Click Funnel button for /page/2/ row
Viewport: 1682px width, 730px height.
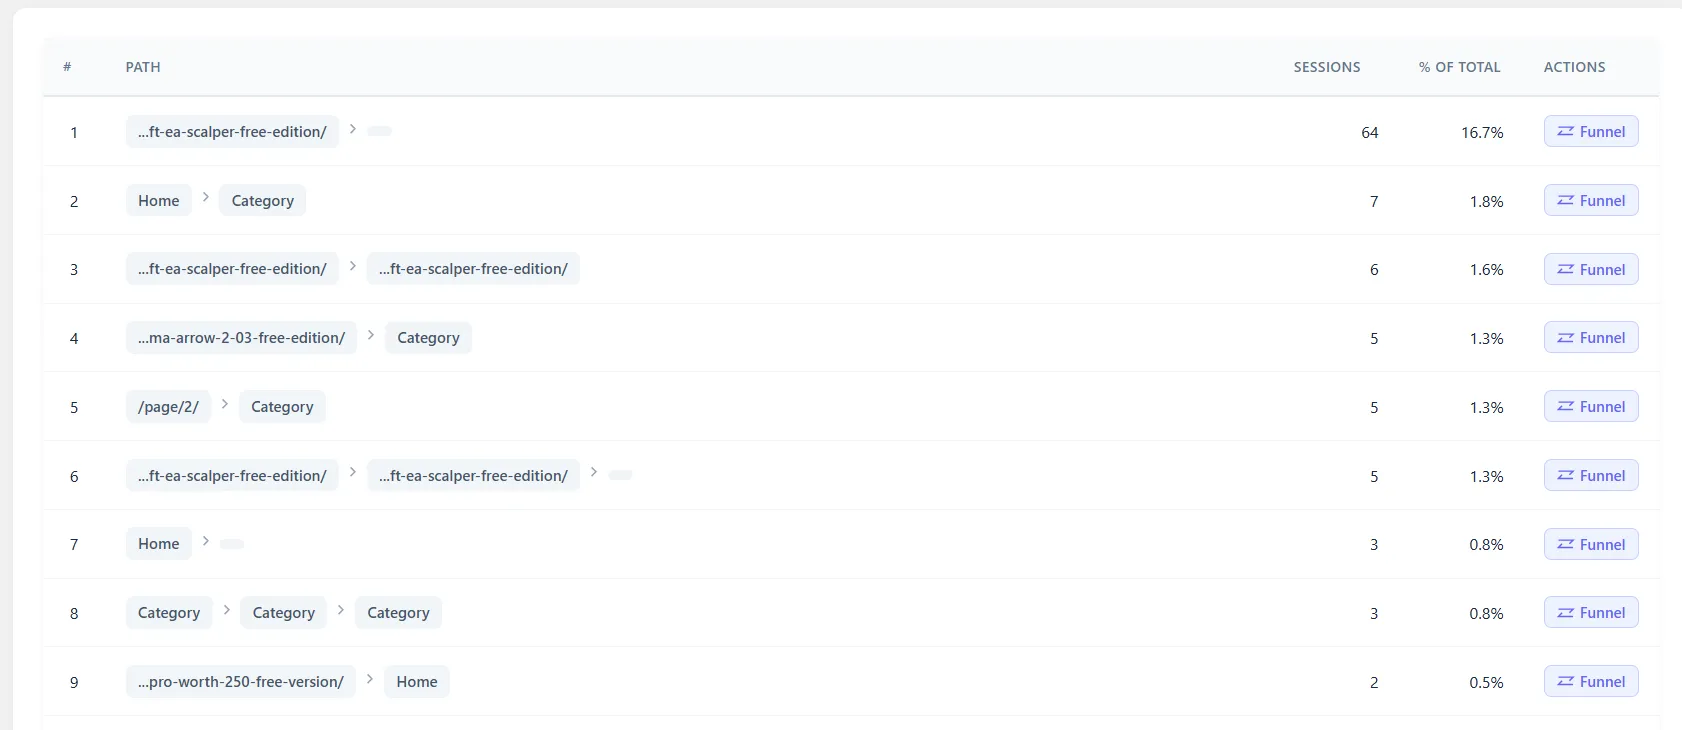pyautogui.click(x=1591, y=406)
